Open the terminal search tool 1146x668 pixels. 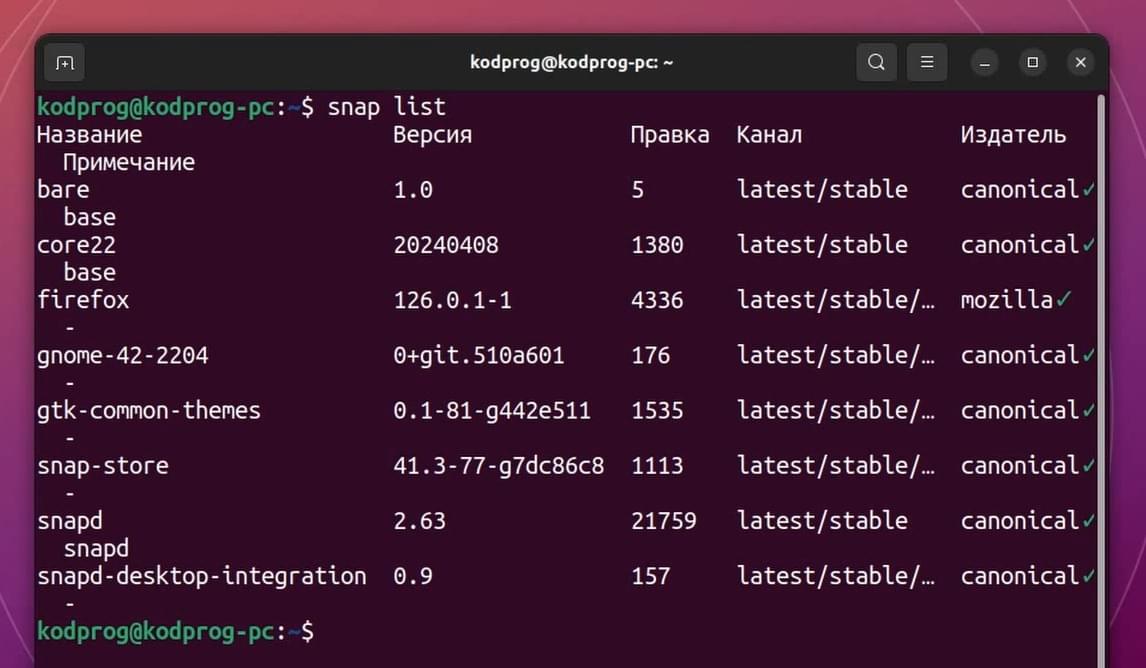click(x=876, y=63)
